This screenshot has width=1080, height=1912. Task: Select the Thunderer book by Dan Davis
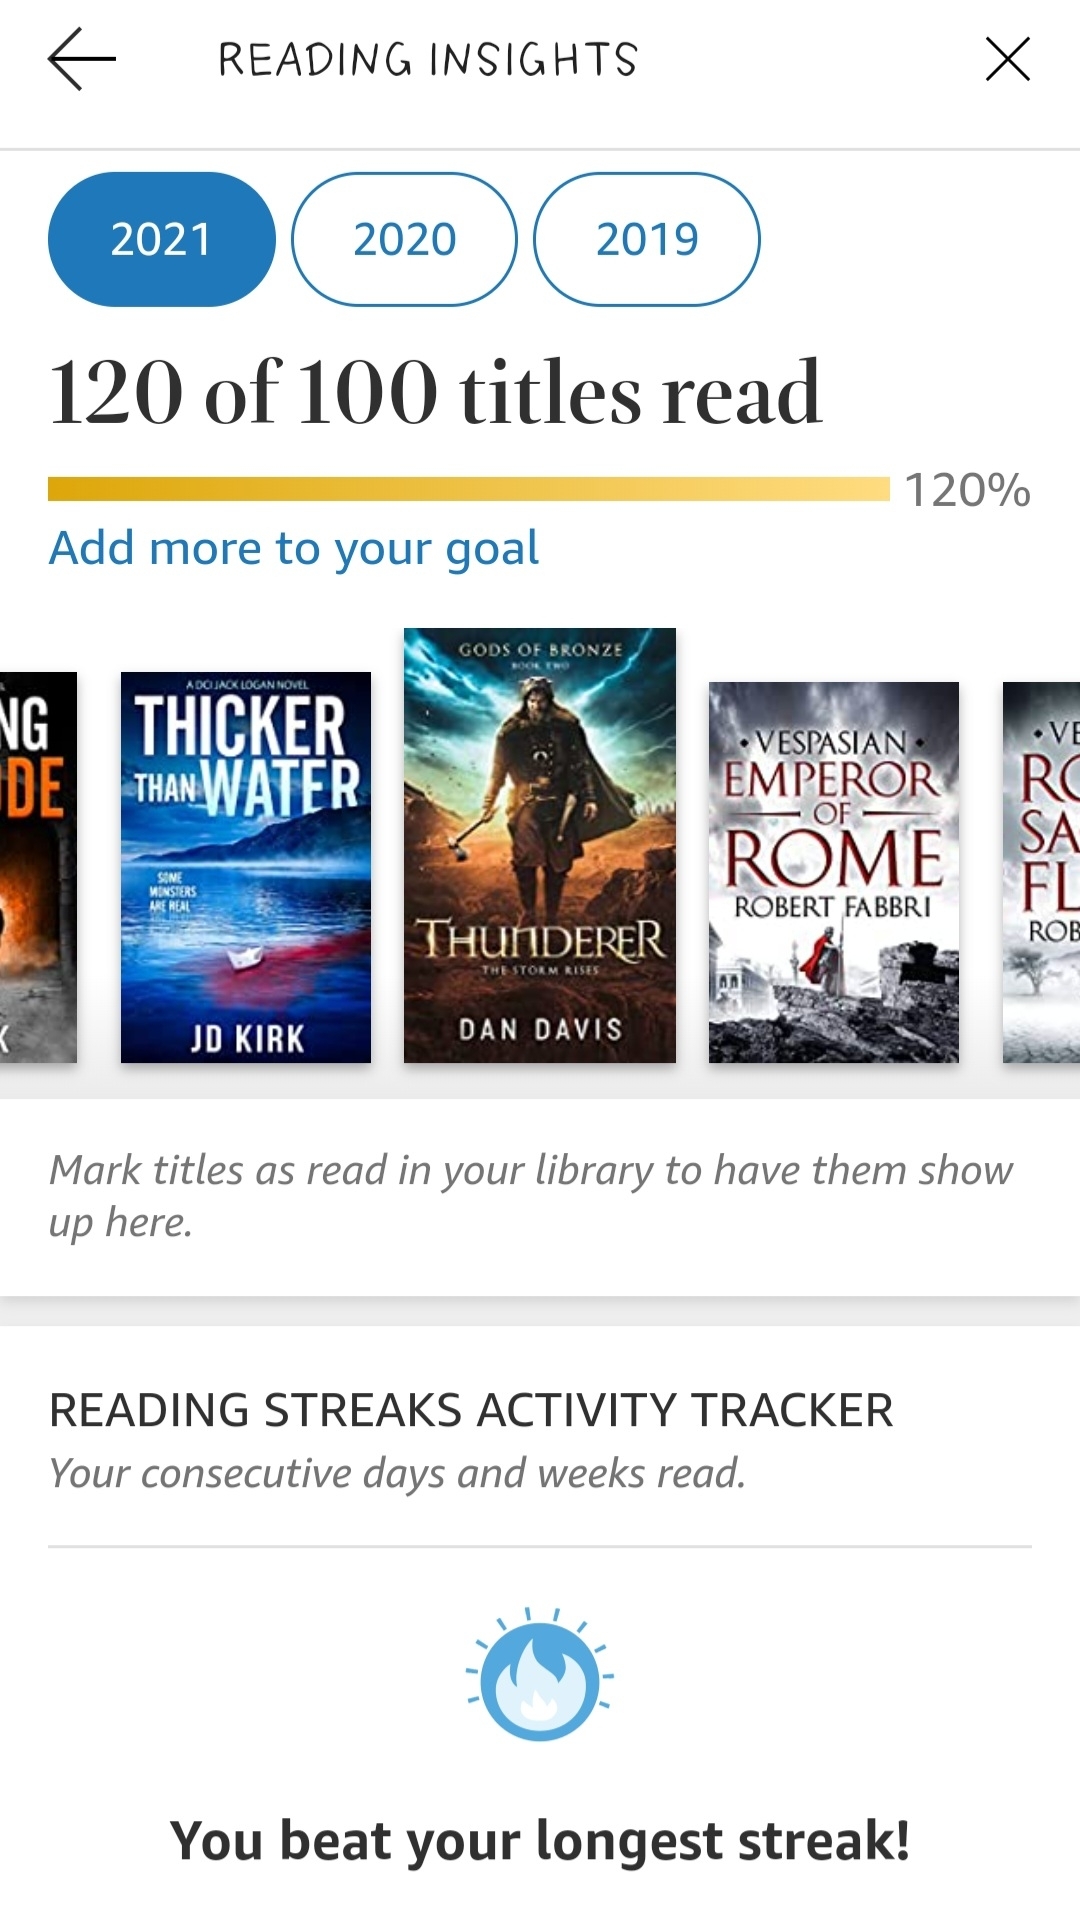tap(540, 845)
